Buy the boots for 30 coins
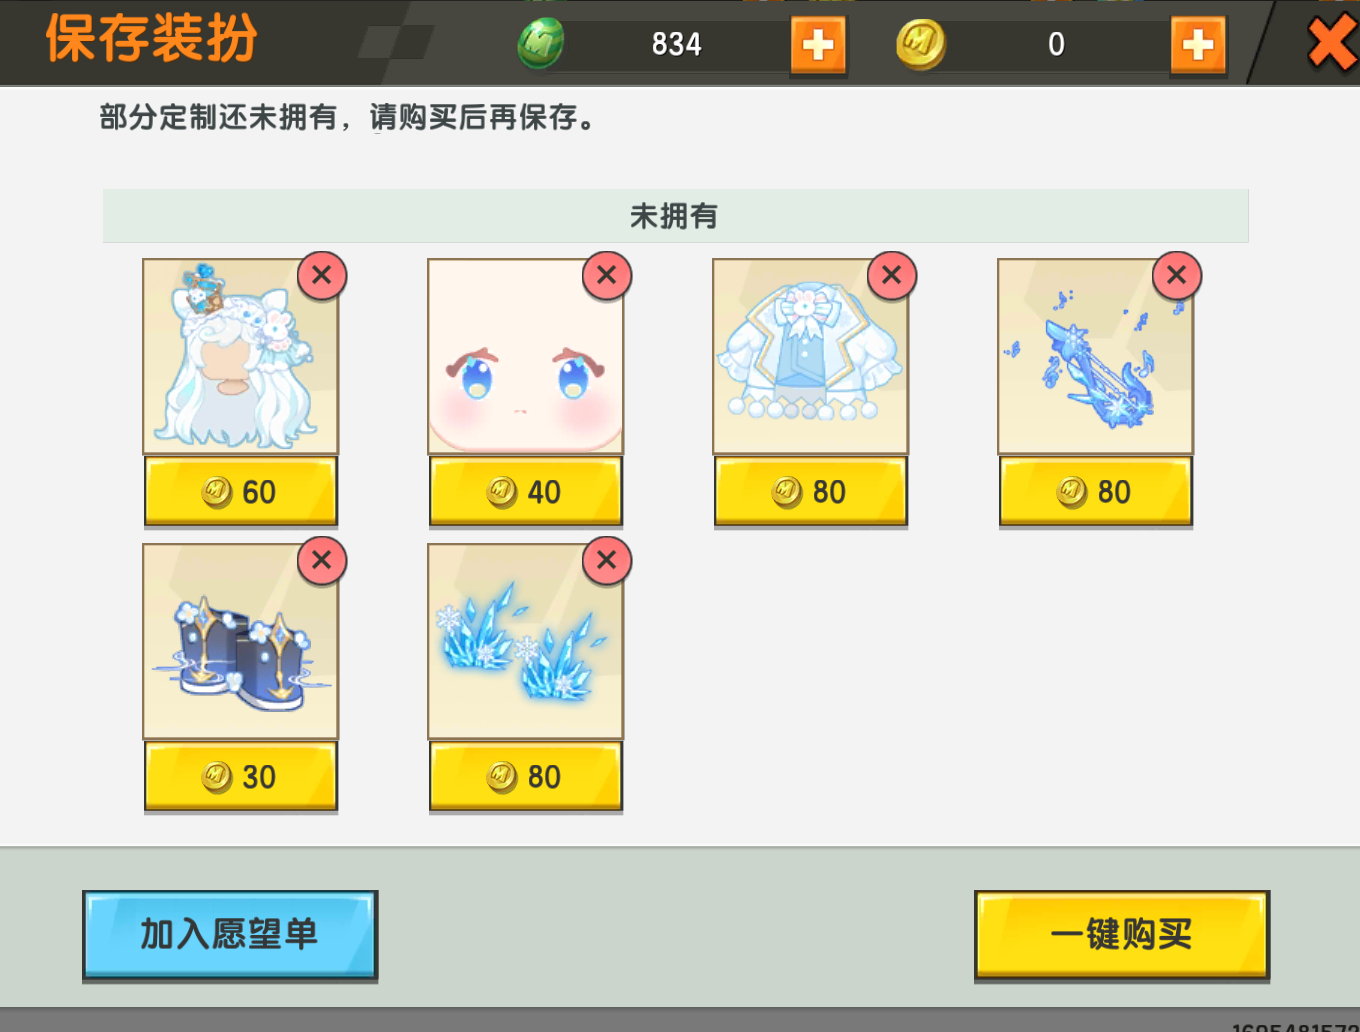This screenshot has width=1360, height=1032. (241, 776)
